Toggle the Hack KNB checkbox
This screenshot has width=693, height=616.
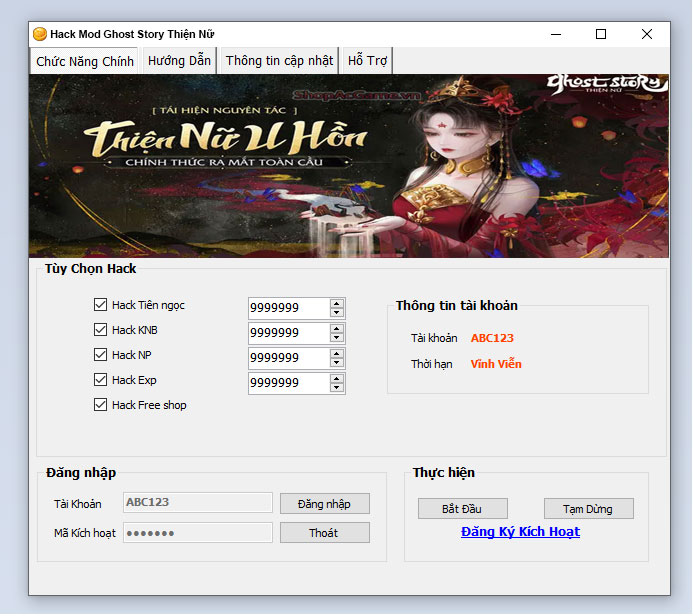100,330
